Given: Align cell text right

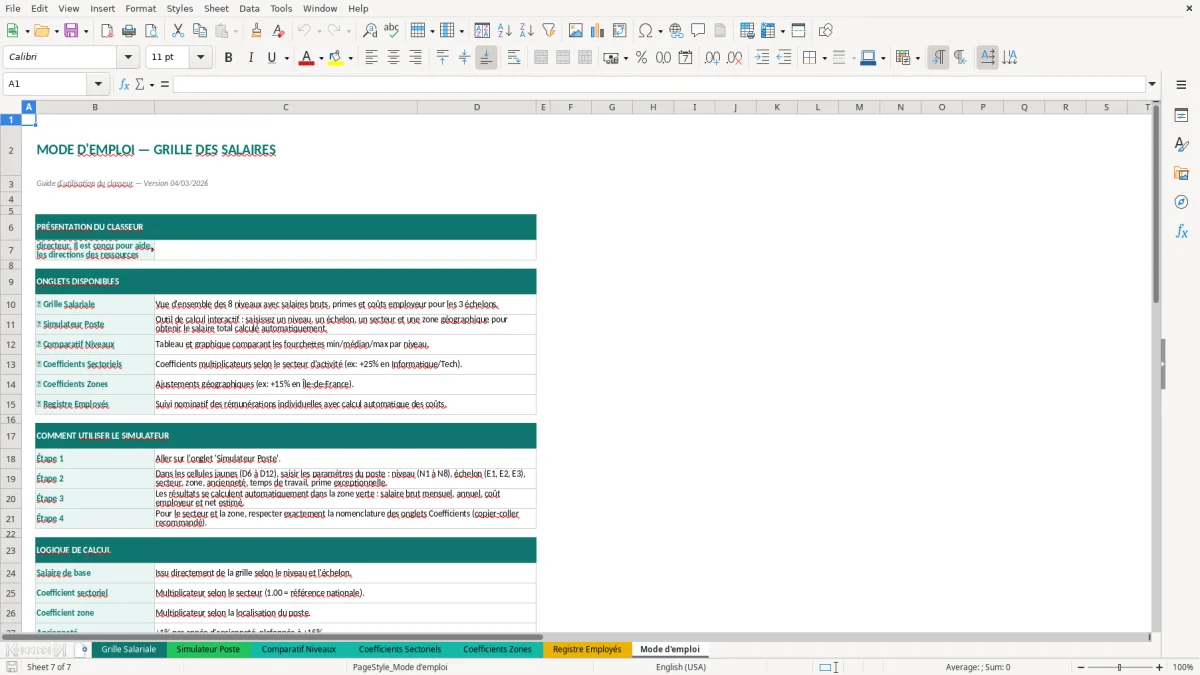Looking at the screenshot, I should (x=415, y=58).
